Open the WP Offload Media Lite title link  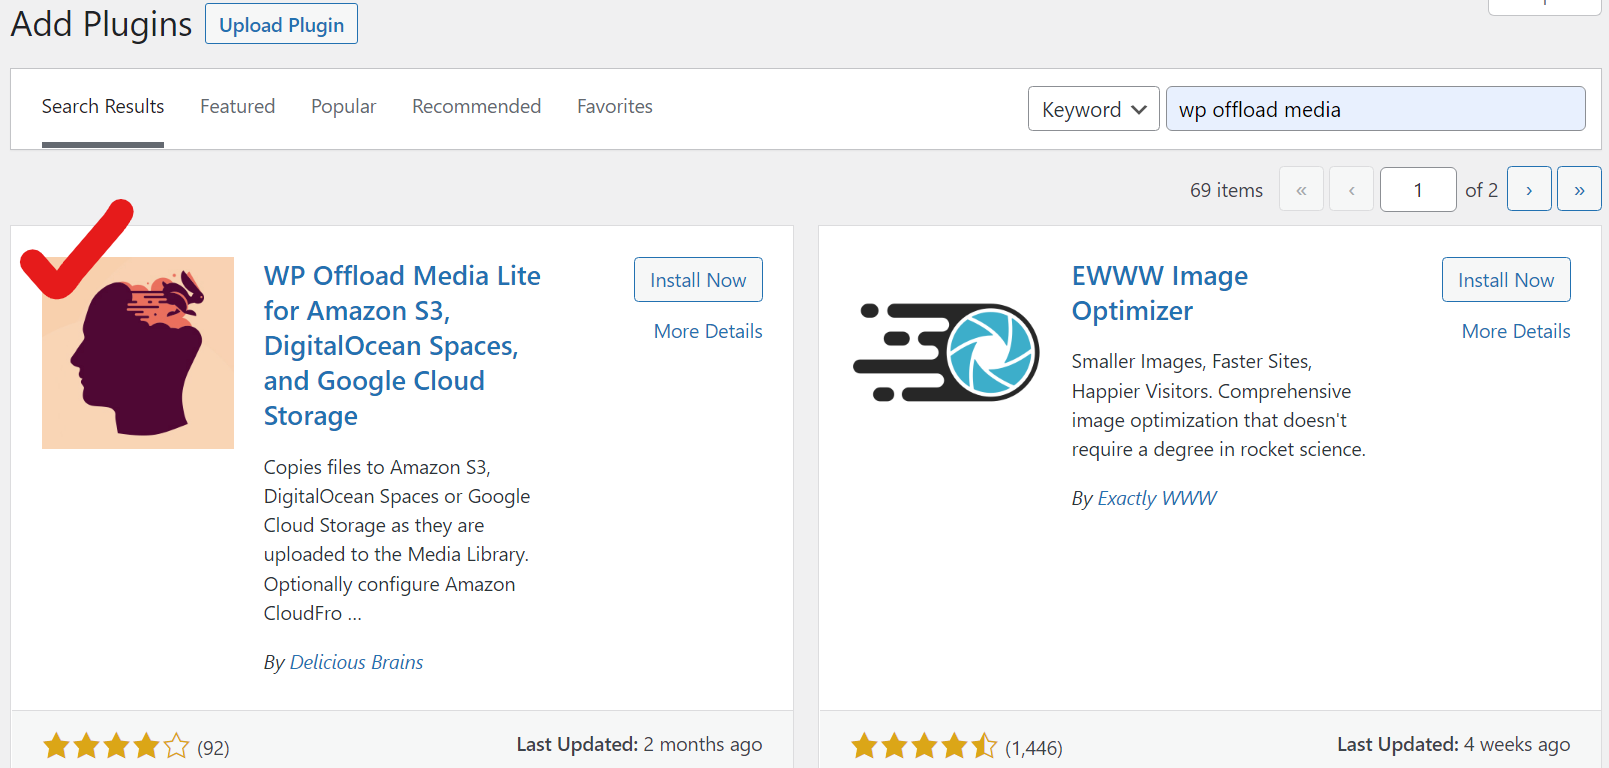pyautogui.click(x=402, y=345)
